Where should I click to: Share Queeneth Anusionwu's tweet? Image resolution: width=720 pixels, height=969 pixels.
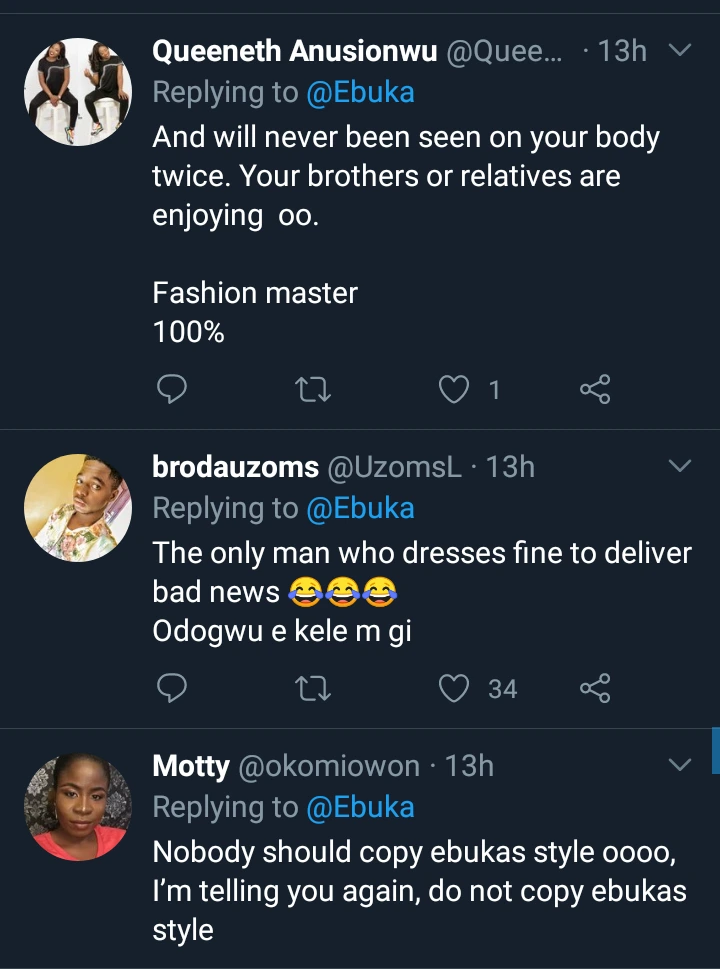click(595, 389)
